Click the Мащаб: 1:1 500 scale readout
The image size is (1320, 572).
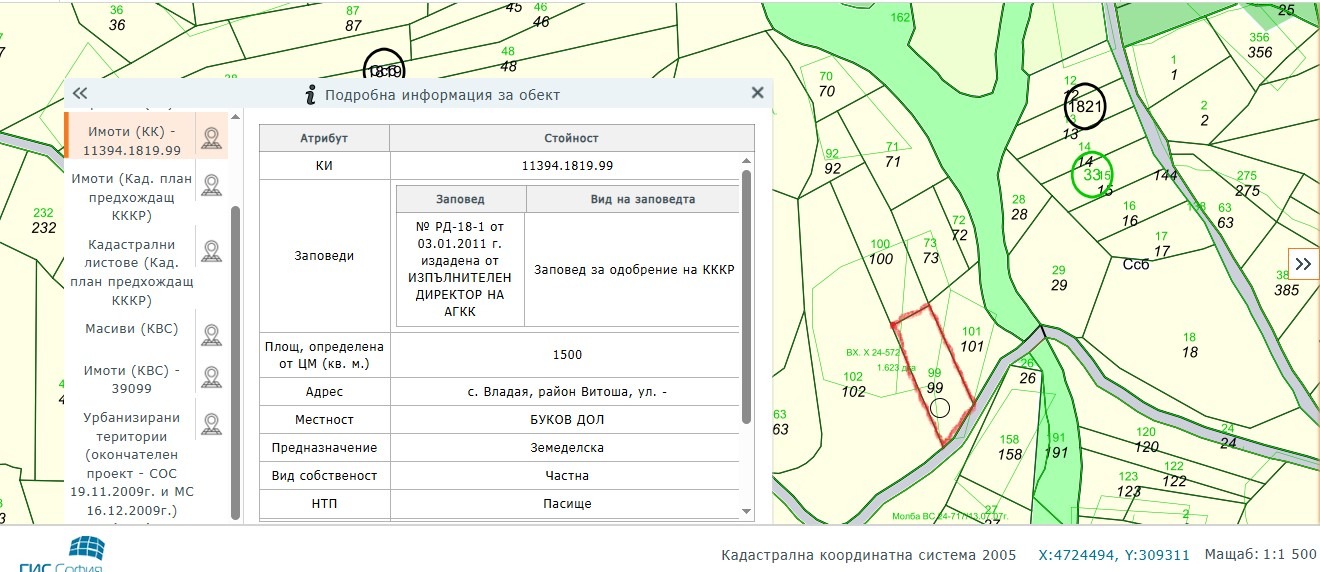click(x=1260, y=555)
